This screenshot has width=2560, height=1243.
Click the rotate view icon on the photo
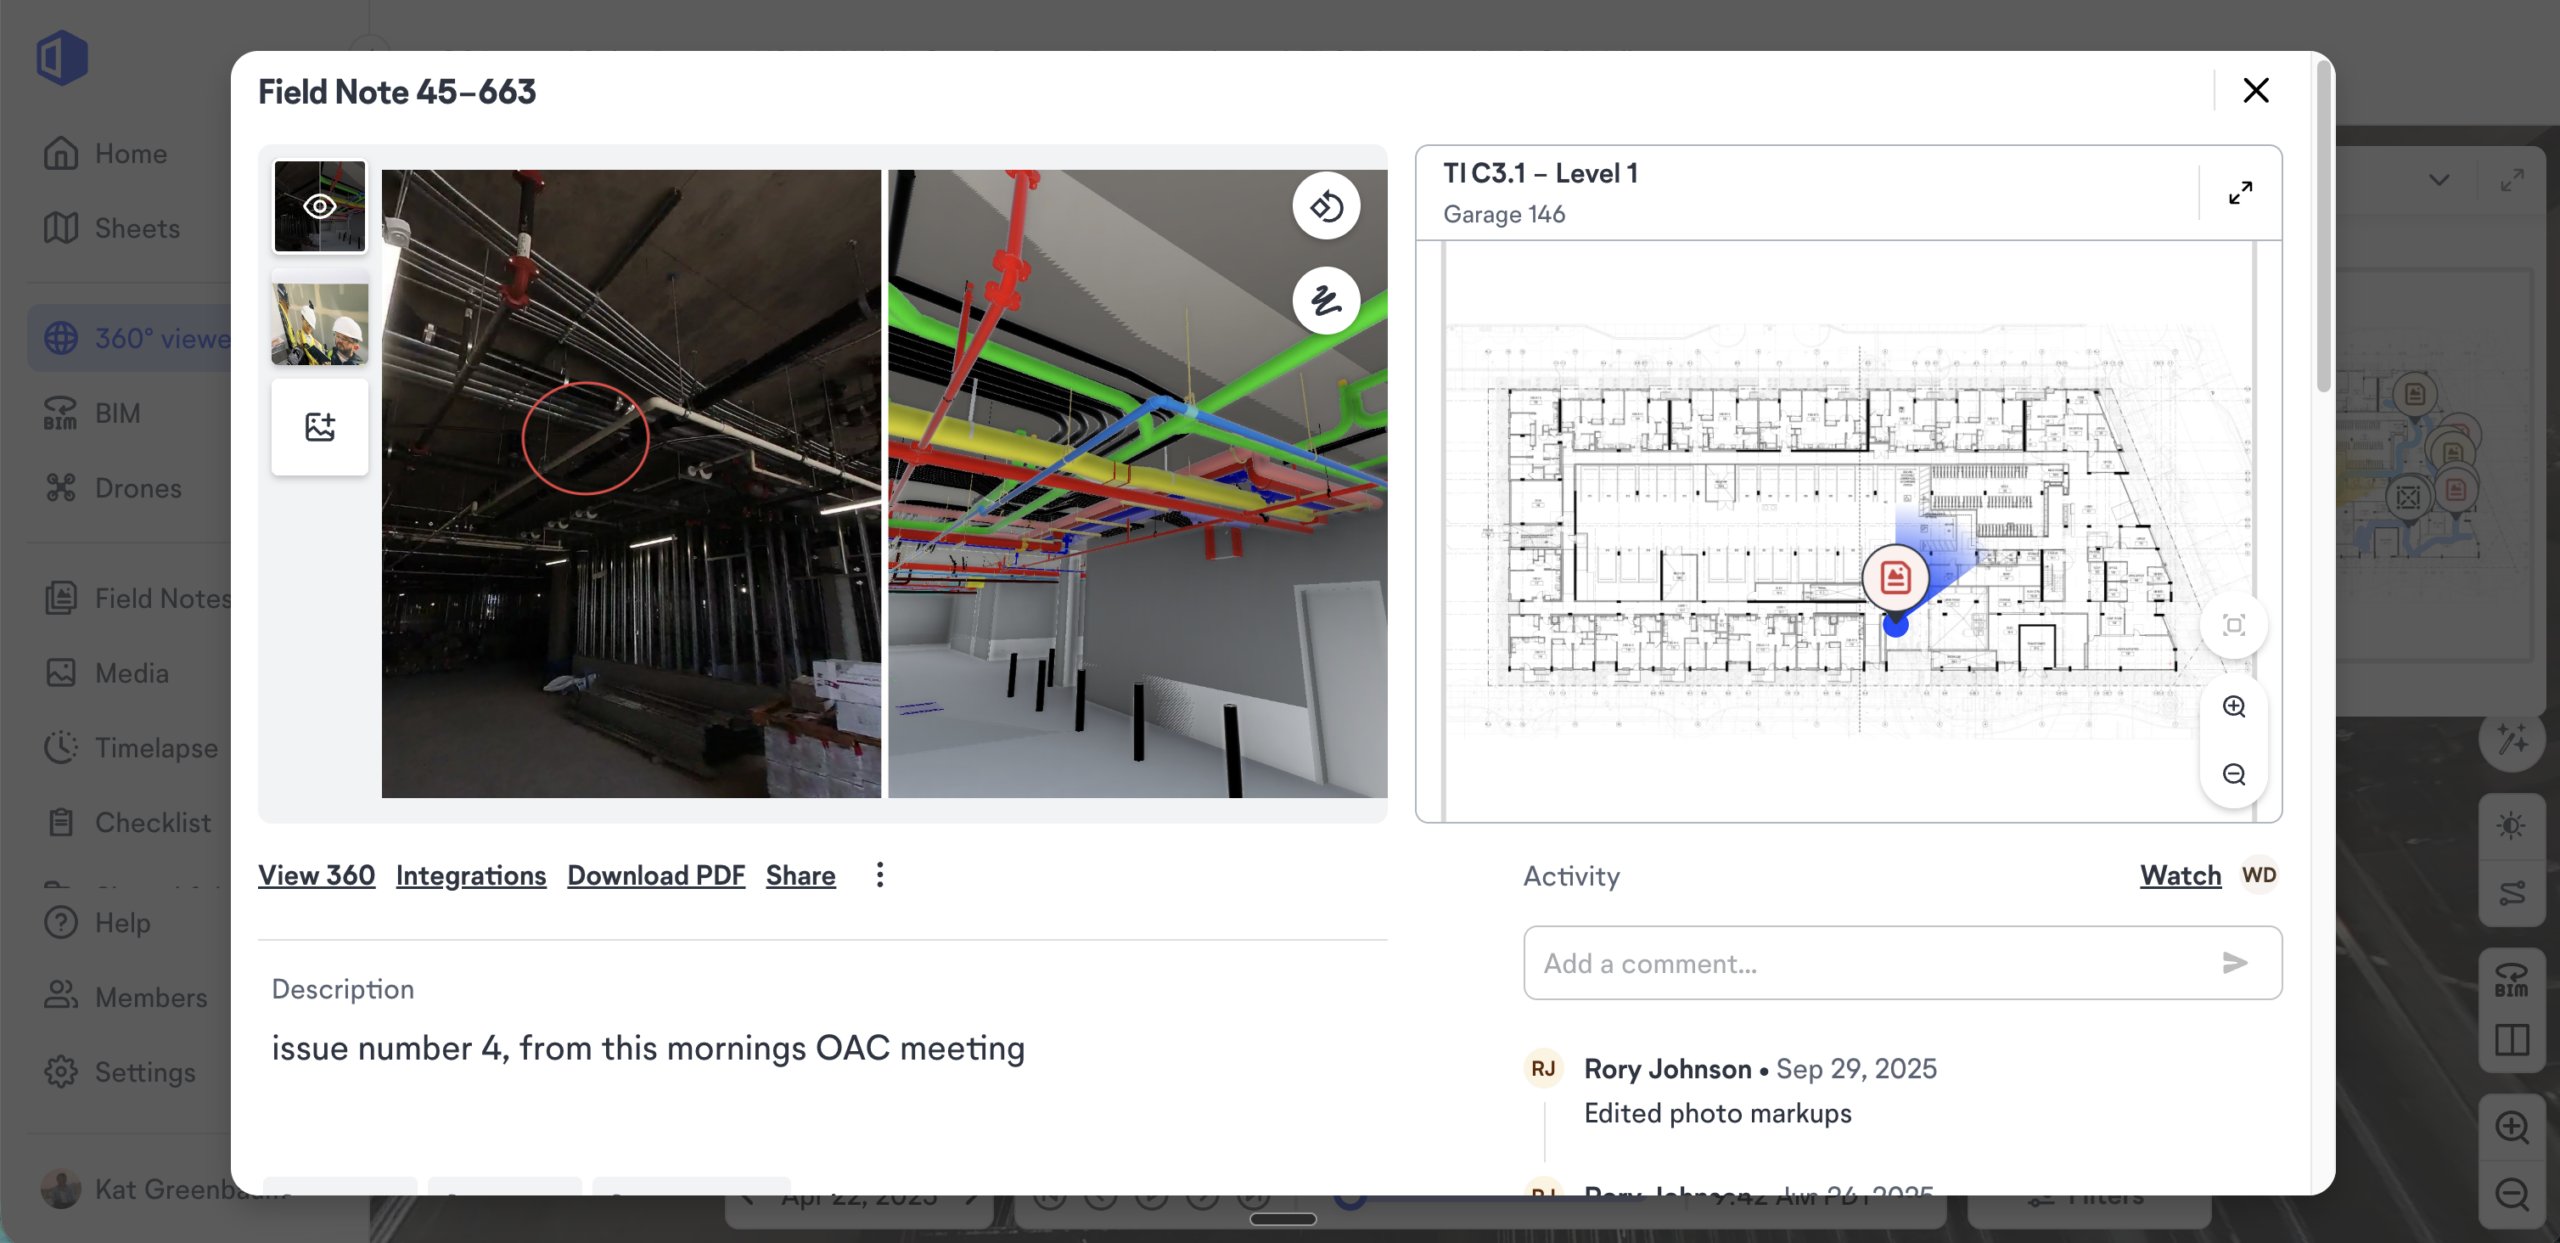pos(1326,207)
